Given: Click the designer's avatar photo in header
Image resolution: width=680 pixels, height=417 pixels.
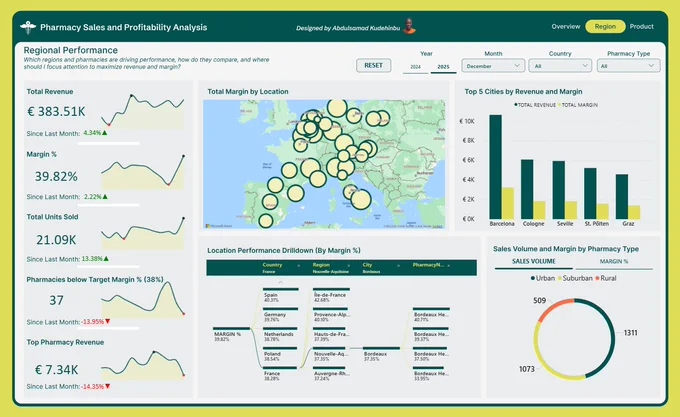Looking at the screenshot, I should coord(409,26).
